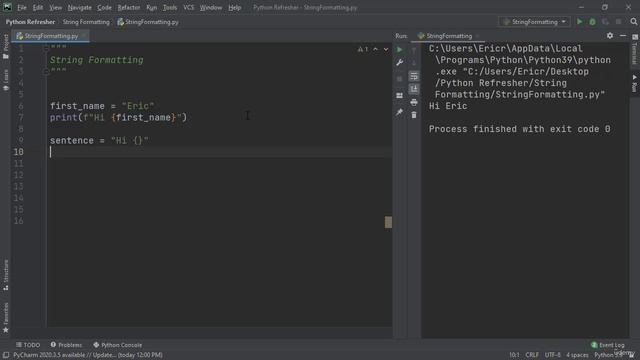Run StringFormatting with the main toolbar play button

[x=579, y=22]
